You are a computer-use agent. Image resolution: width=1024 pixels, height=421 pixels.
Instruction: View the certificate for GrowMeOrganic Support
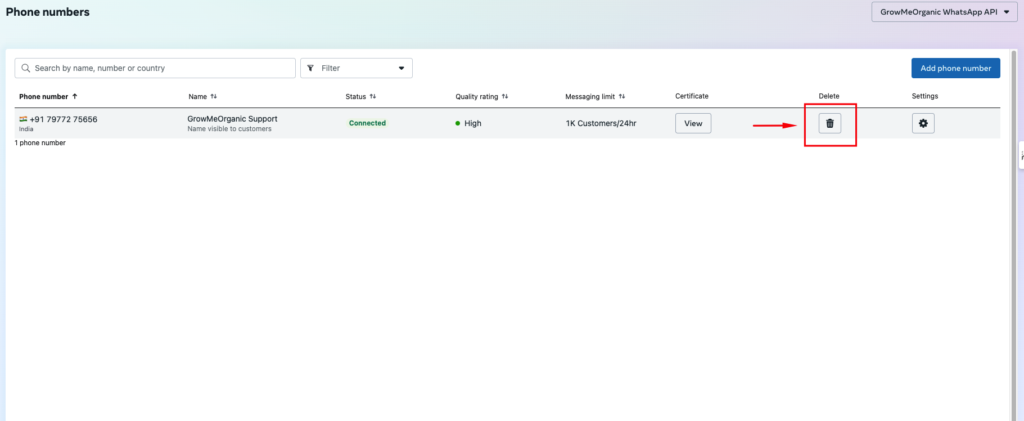[x=693, y=123]
